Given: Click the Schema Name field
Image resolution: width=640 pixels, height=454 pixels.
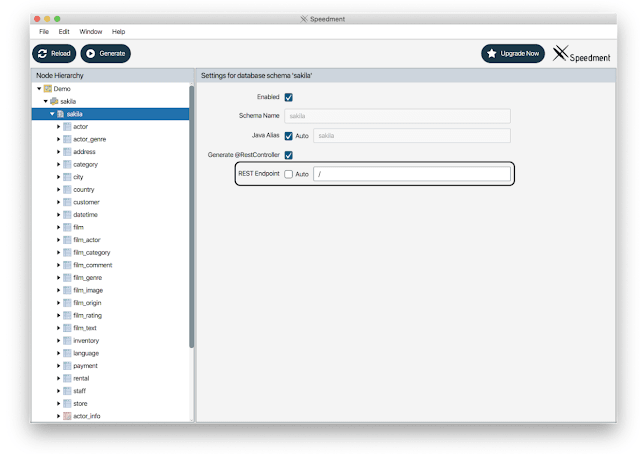Looking at the screenshot, I should 398,116.
